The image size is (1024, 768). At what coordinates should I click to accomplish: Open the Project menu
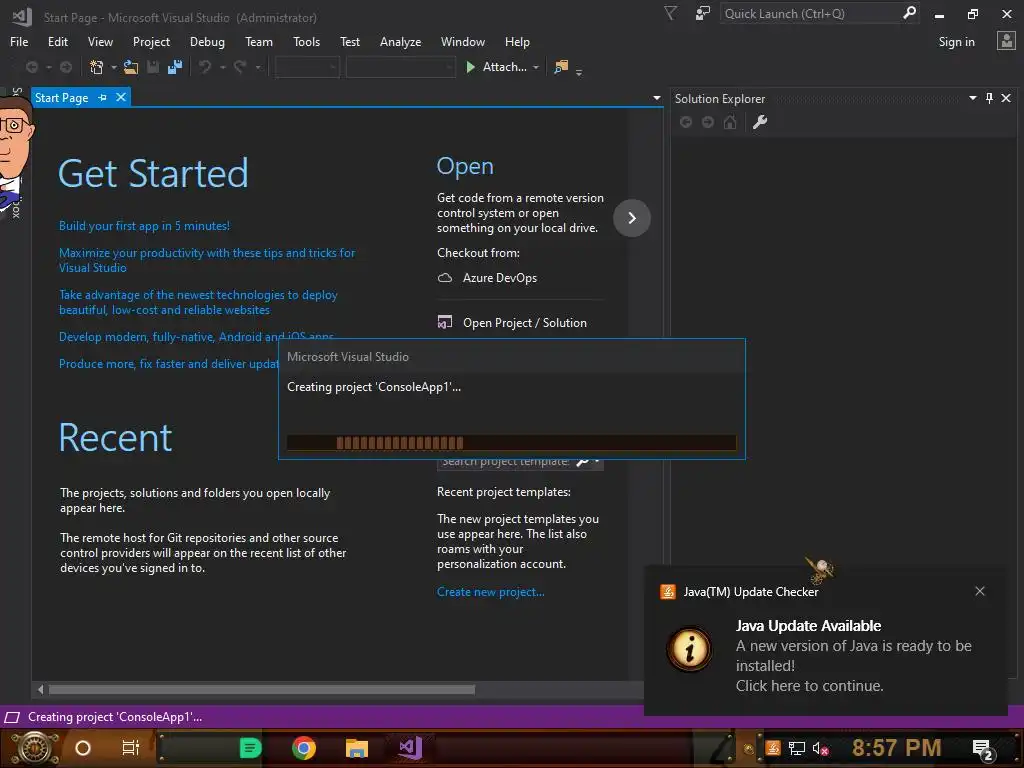(151, 42)
